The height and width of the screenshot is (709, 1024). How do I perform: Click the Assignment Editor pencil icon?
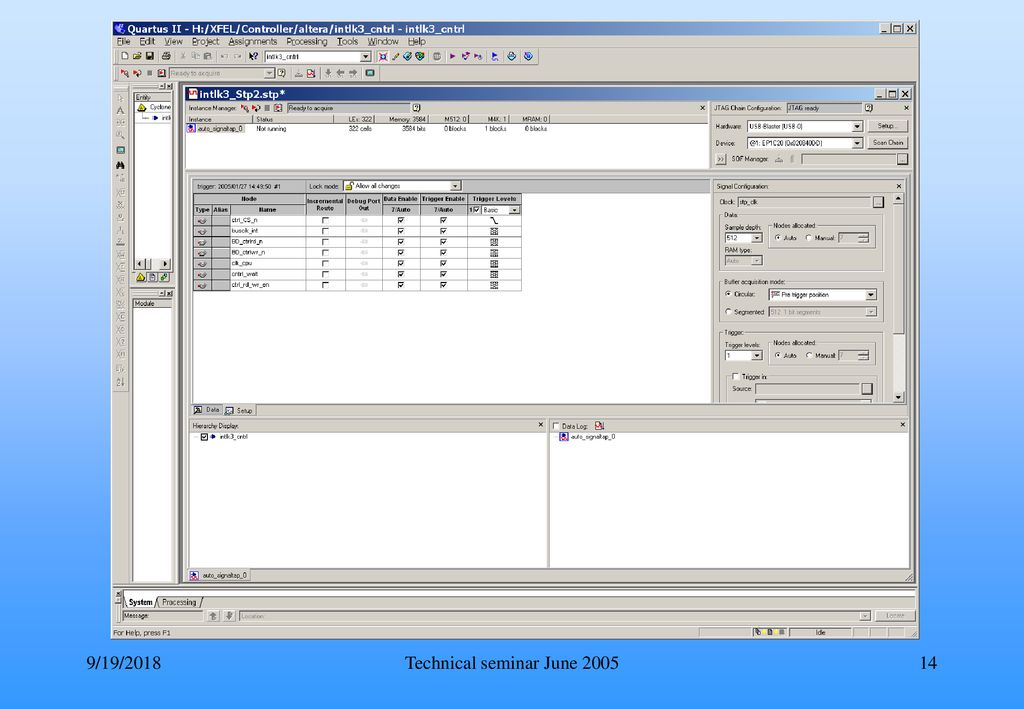tap(395, 56)
